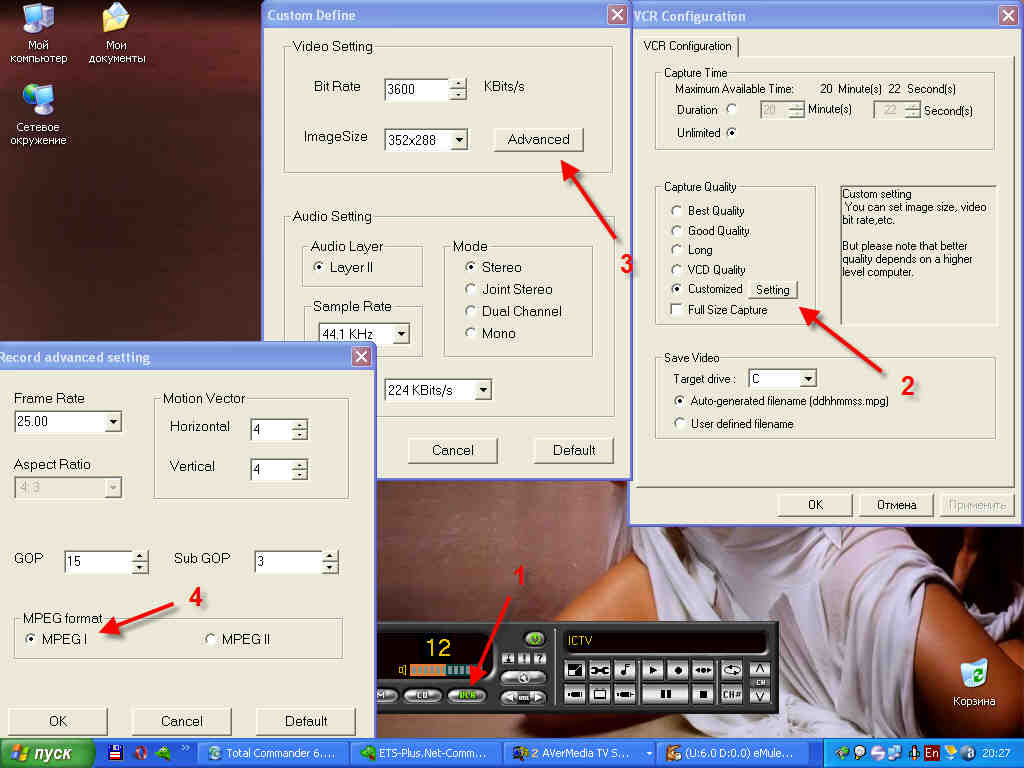Click the Stop button on TV panel
Screen dimensions: 1024x768
click(703, 694)
